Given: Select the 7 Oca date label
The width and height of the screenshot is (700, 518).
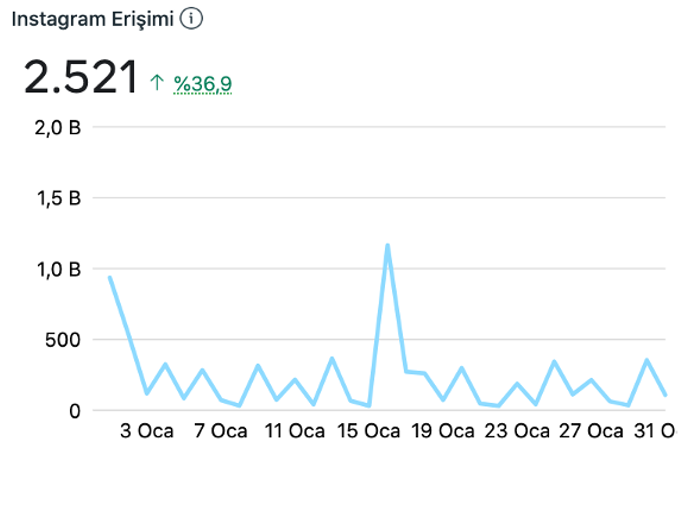Looking at the screenshot, I should [x=221, y=431].
